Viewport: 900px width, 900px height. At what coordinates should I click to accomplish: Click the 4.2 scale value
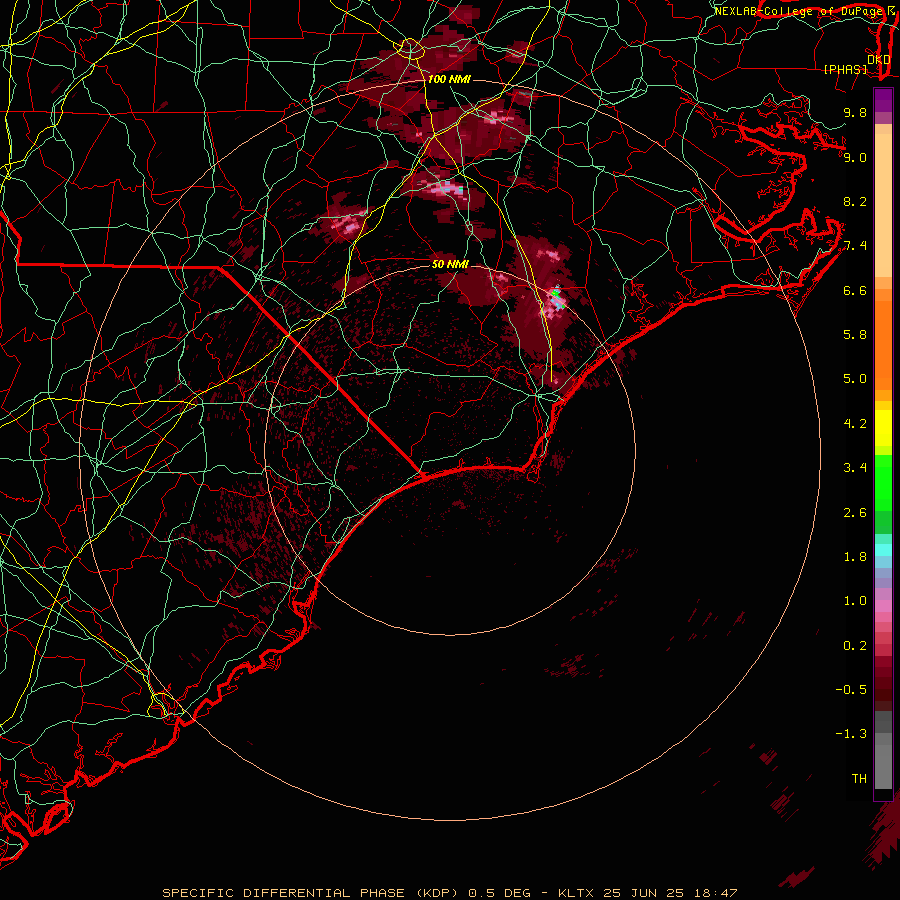tap(855, 424)
